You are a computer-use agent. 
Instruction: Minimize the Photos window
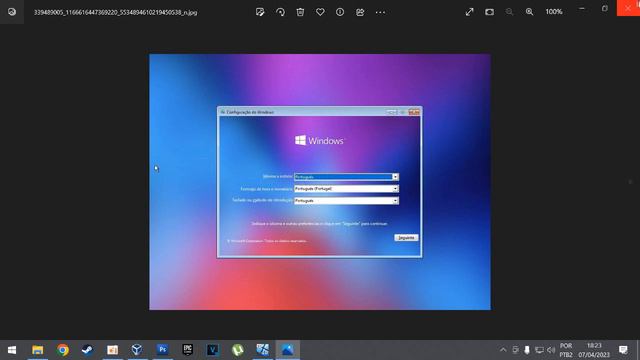tap(582, 8)
